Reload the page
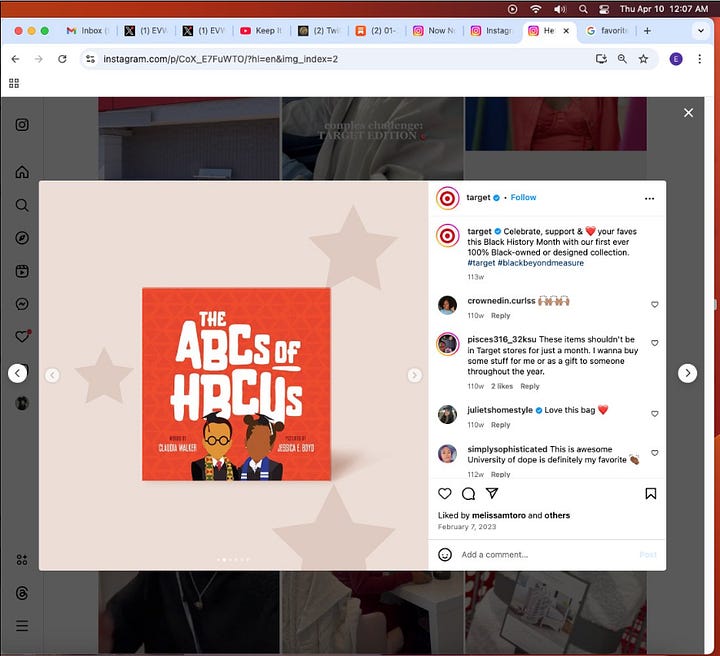This screenshot has height=656, width=720. [x=62, y=59]
